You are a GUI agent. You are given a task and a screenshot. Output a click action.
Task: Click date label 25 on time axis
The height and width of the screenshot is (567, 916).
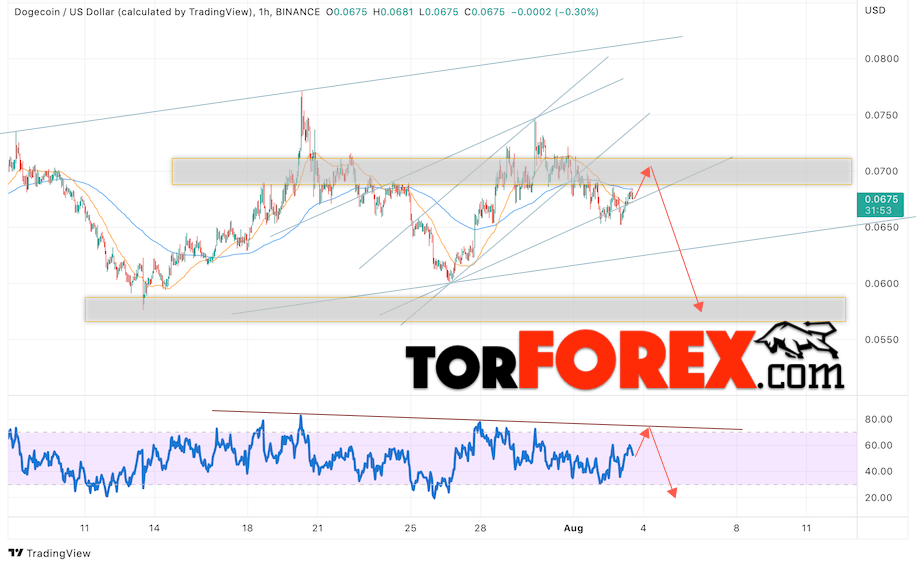(x=411, y=528)
